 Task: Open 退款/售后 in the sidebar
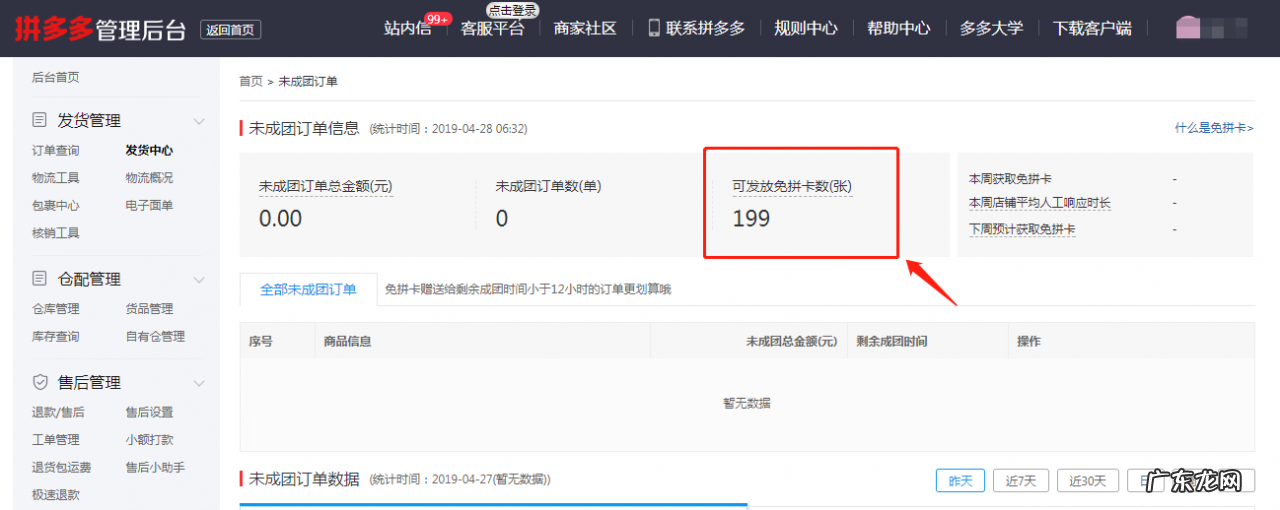click(x=58, y=412)
